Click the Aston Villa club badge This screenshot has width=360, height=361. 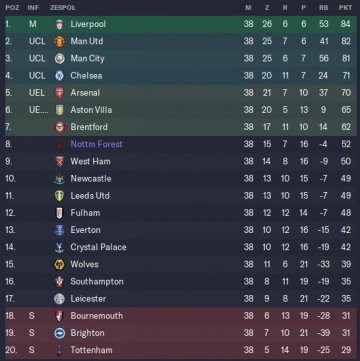pos(59,110)
